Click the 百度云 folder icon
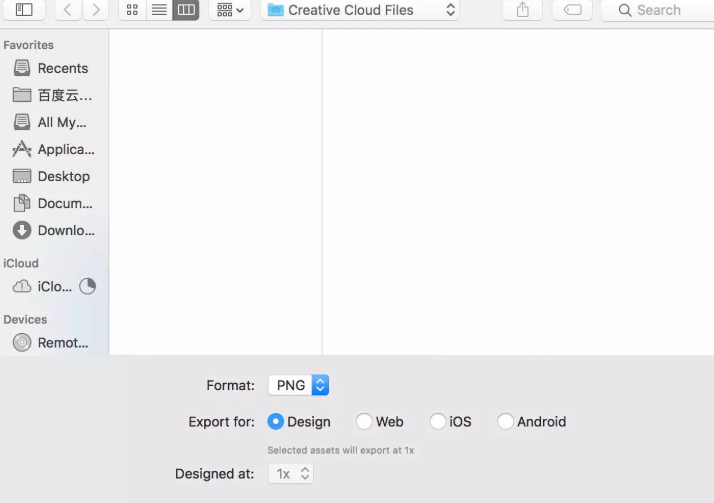Image resolution: width=714 pixels, height=503 pixels. coord(22,95)
